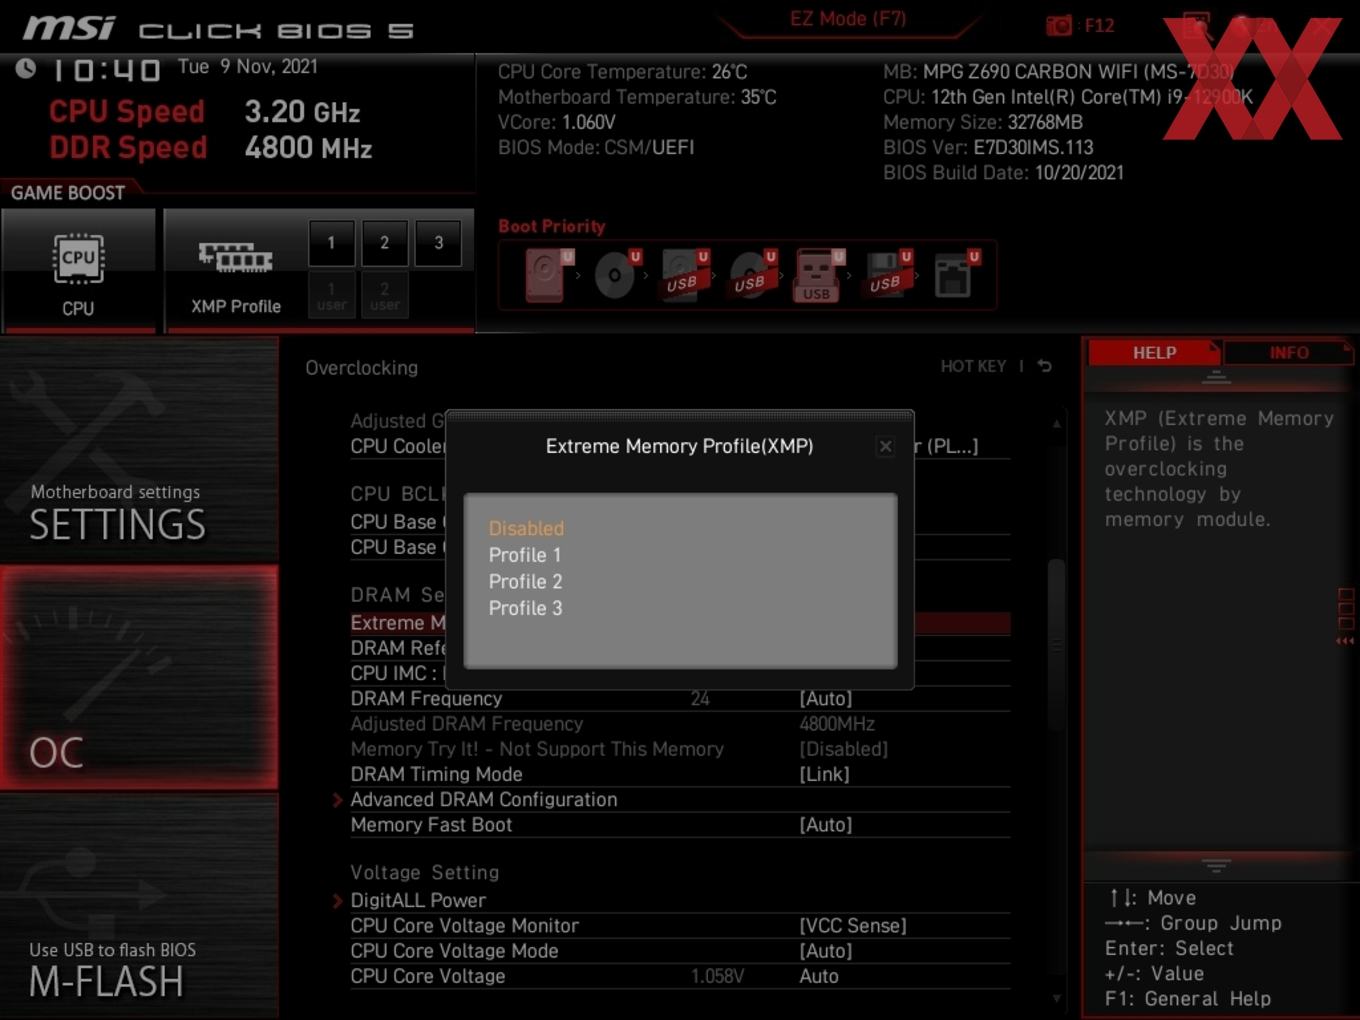
Task: Click the Overclocking page title
Action: pos(362,367)
